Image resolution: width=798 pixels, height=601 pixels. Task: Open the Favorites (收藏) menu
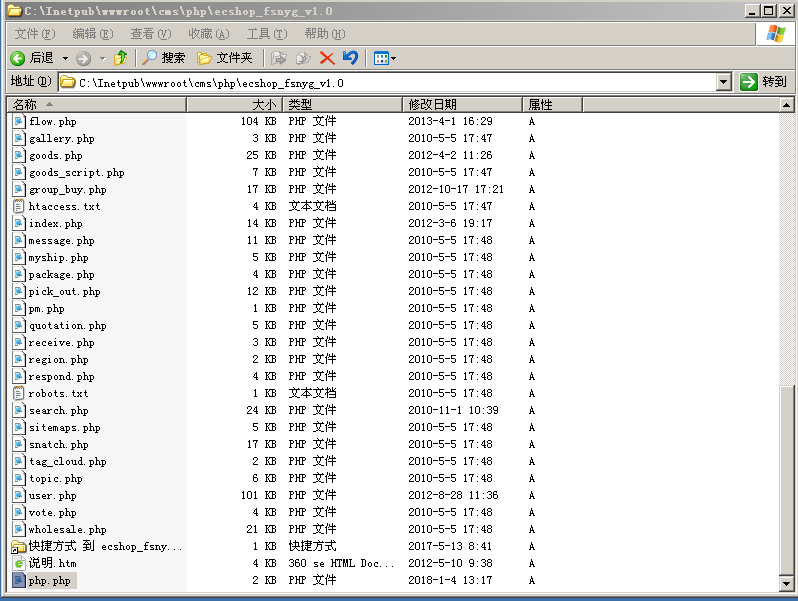click(209, 34)
